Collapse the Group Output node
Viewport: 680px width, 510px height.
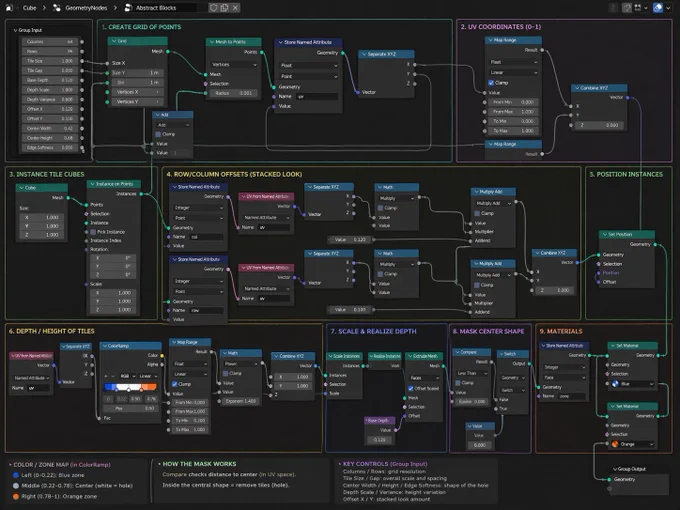coord(615,469)
